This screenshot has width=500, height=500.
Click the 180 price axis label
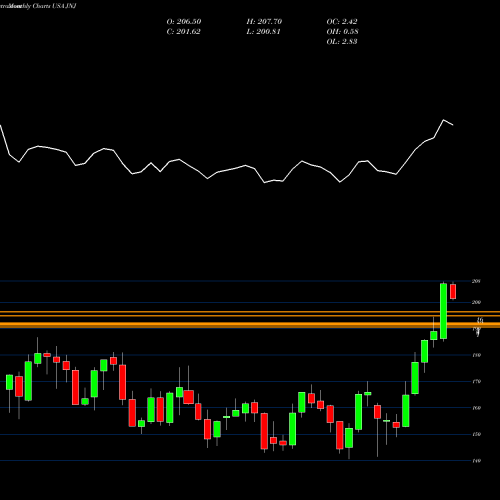[476, 355]
